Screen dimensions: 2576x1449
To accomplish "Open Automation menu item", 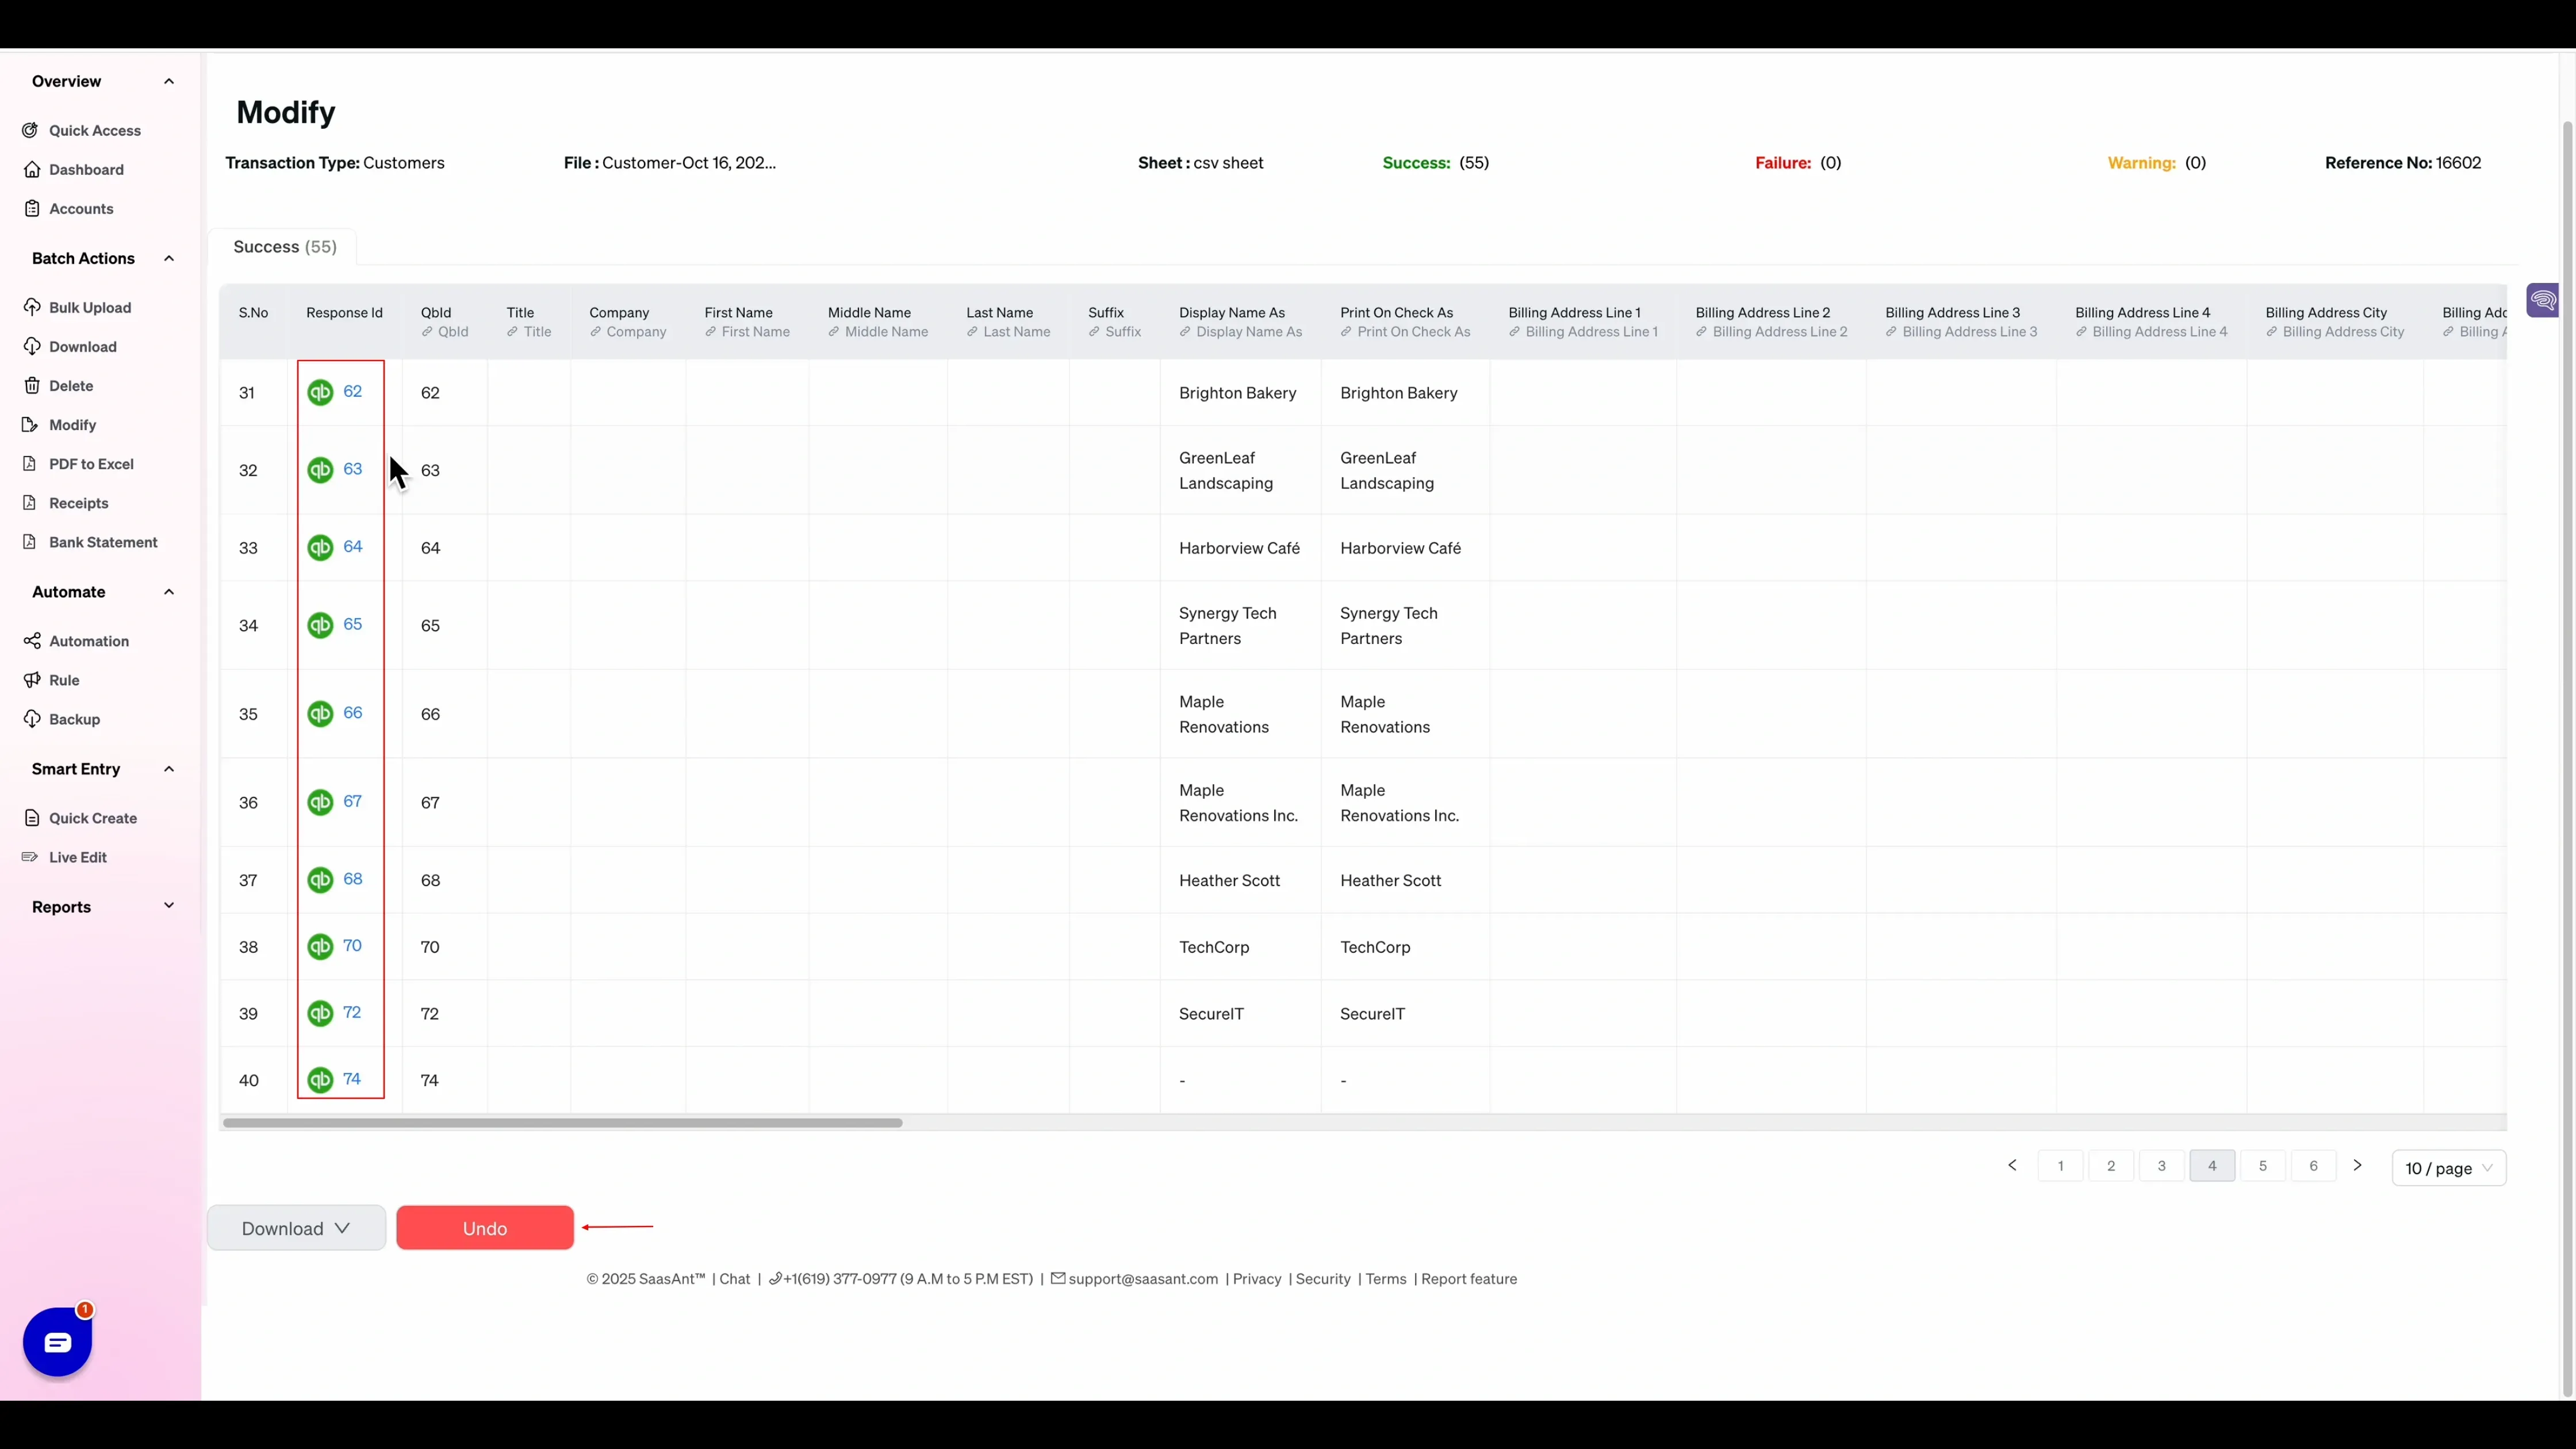I will (x=89, y=641).
